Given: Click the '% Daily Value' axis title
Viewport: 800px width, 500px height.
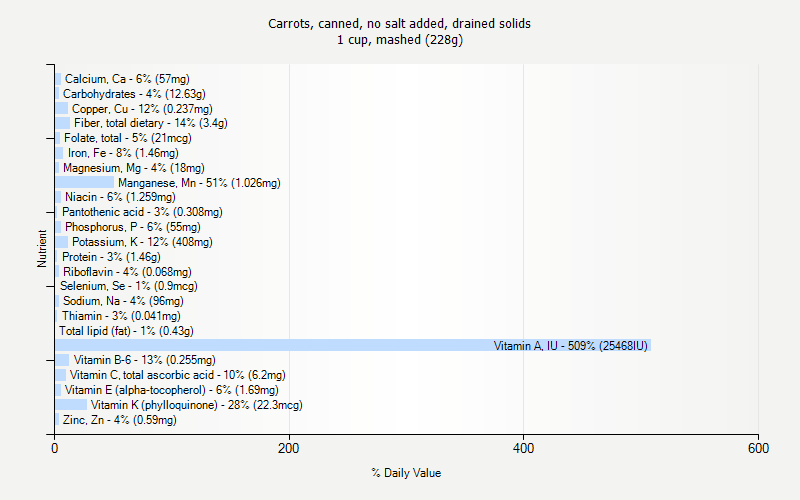Looking at the screenshot, I should (406, 473).
